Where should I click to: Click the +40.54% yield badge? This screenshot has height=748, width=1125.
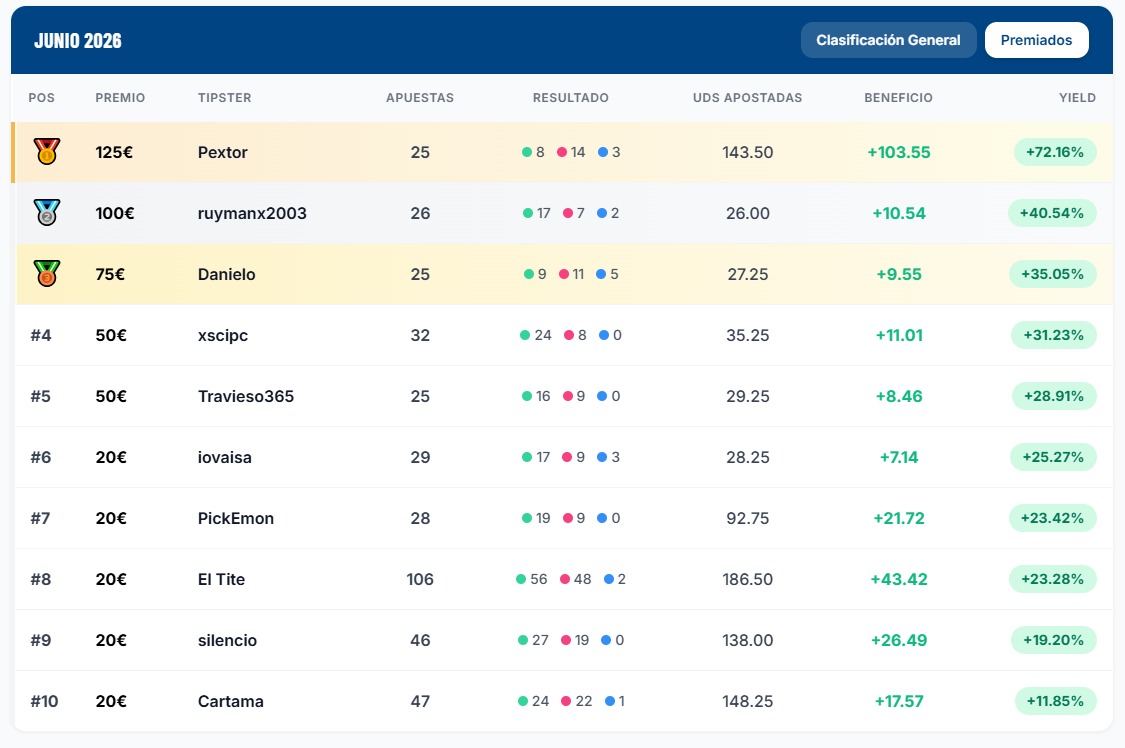click(x=1052, y=213)
